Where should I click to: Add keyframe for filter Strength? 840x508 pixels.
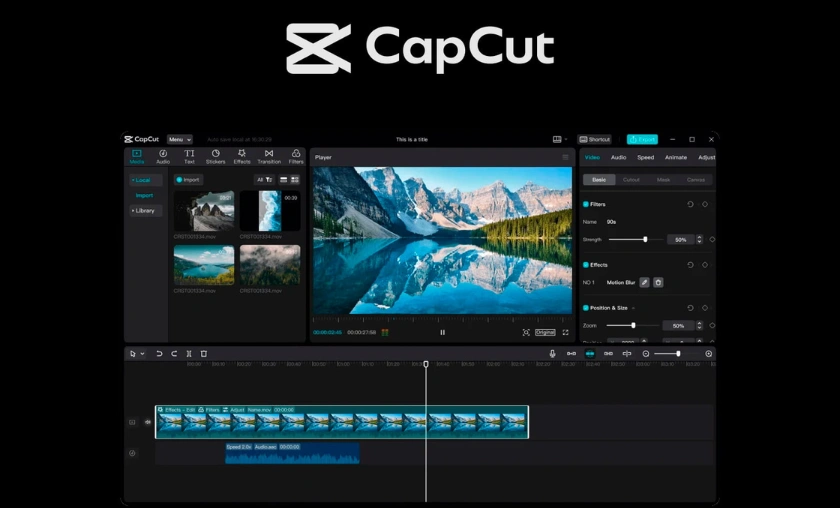(712, 240)
